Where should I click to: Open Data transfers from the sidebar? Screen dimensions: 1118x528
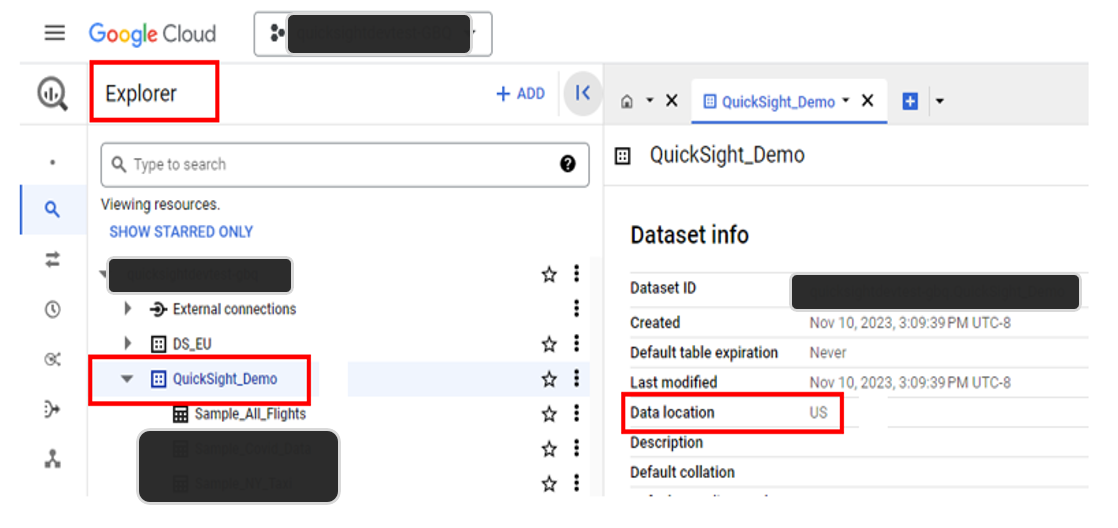(x=52, y=260)
